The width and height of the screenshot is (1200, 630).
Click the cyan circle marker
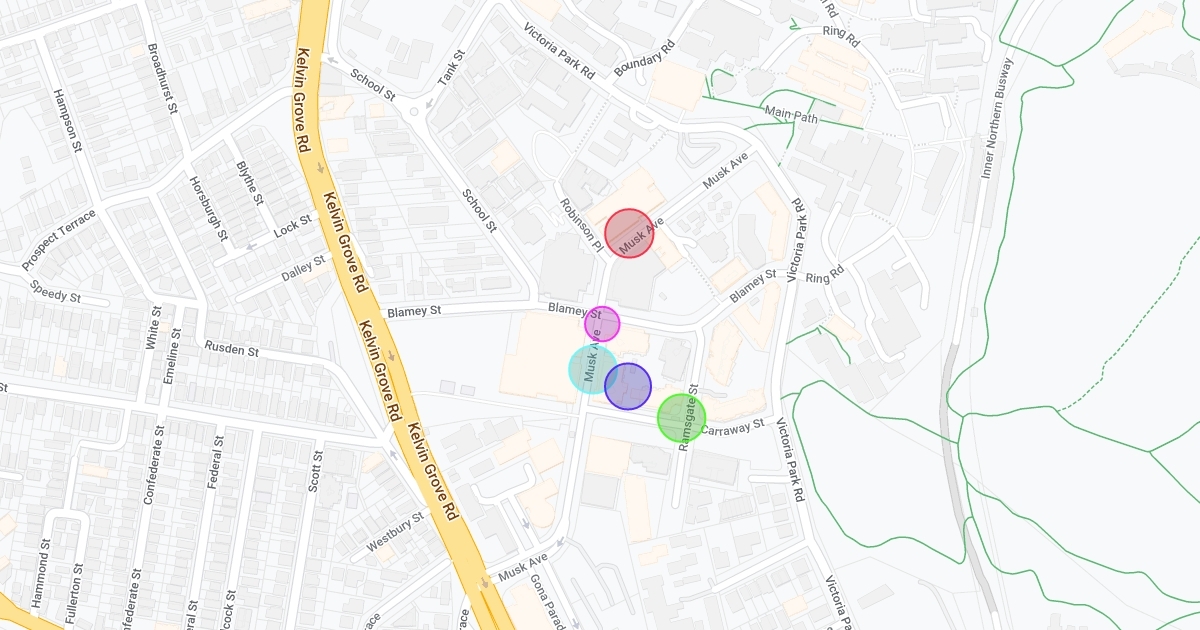593,369
